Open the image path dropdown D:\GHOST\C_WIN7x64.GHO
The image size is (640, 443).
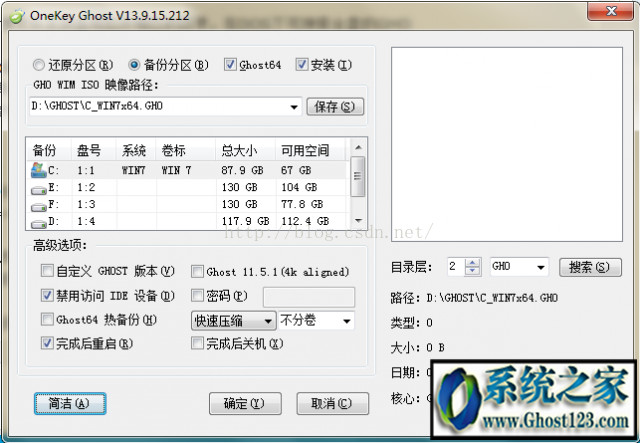(x=293, y=107)
